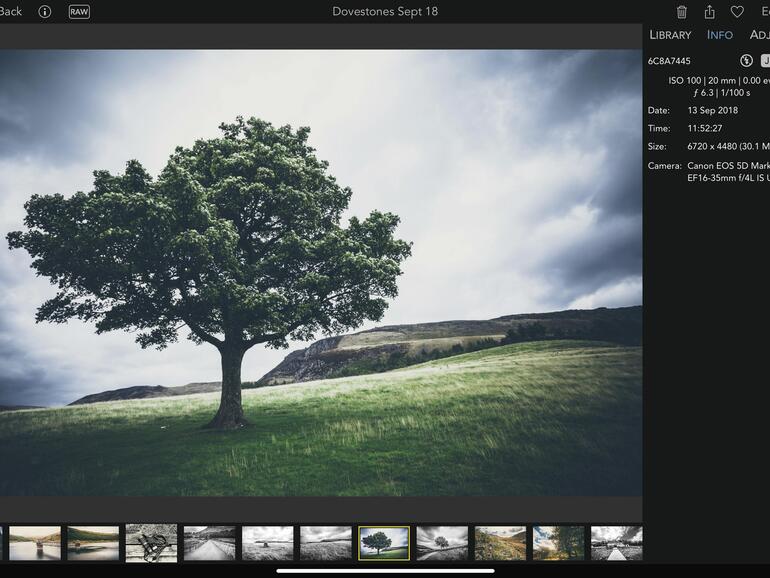
Task: Delete photo with the trash icon
Action: pyautogui.click(x=682, y=12)
